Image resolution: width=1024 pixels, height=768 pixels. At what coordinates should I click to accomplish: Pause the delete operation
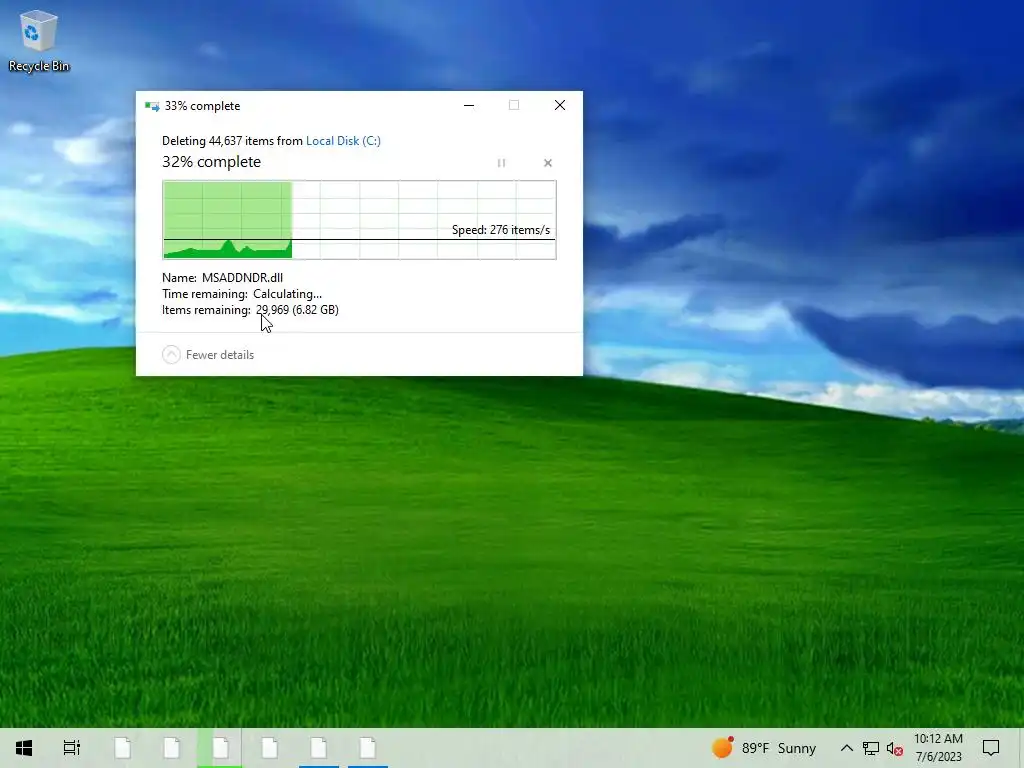[502, 163]
